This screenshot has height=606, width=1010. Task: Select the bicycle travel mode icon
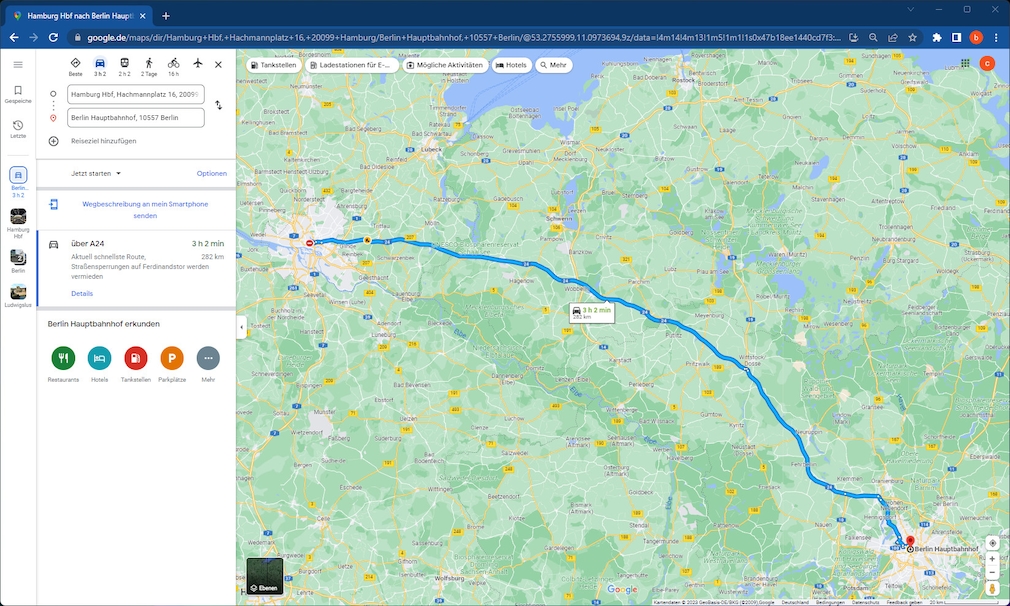point(173,64)
